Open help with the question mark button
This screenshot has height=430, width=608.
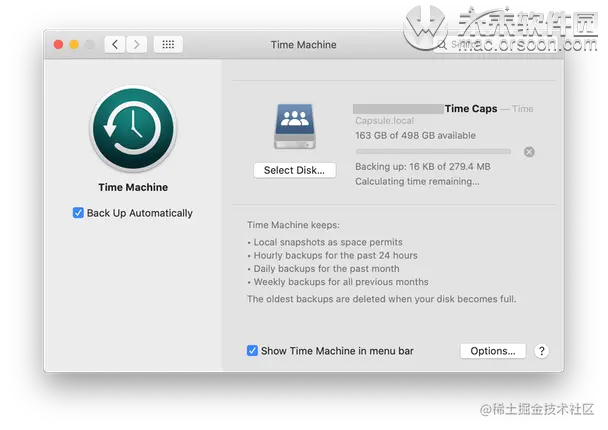click(541, 351)
